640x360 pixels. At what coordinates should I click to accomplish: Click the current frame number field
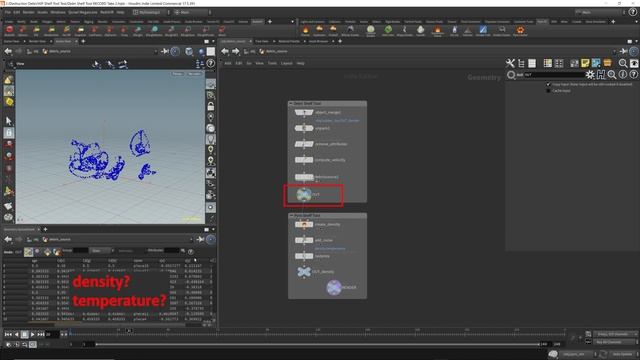[x=52, y=334]
